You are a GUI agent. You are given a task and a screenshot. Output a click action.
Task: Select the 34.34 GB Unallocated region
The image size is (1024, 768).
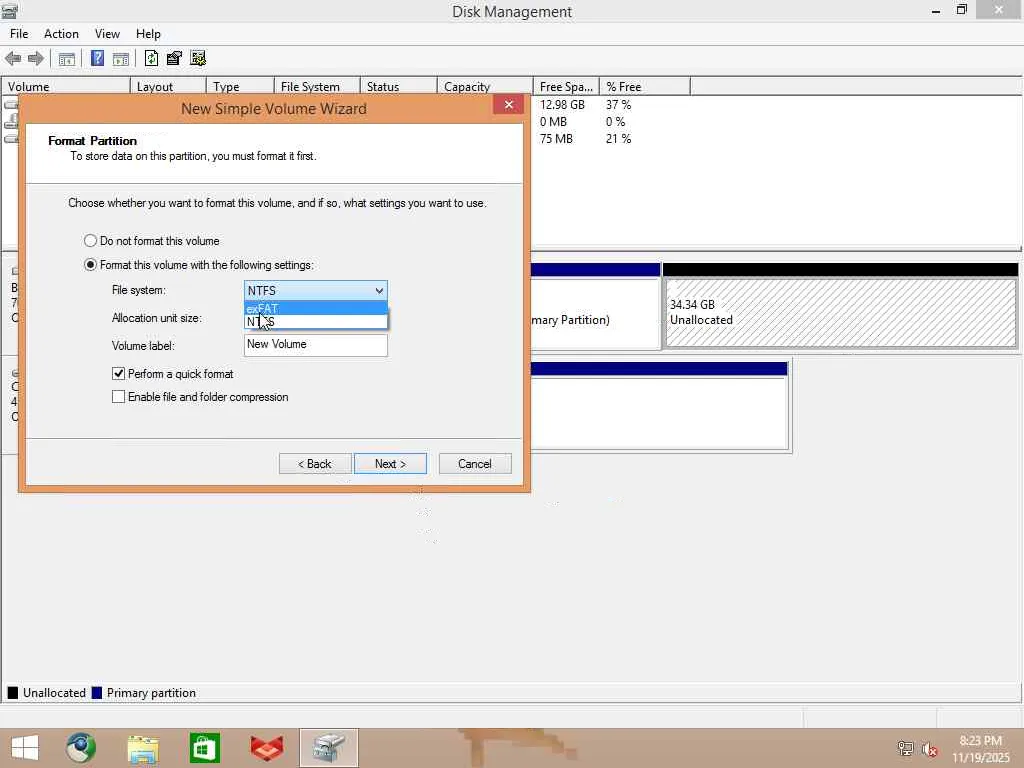(840, 313)
